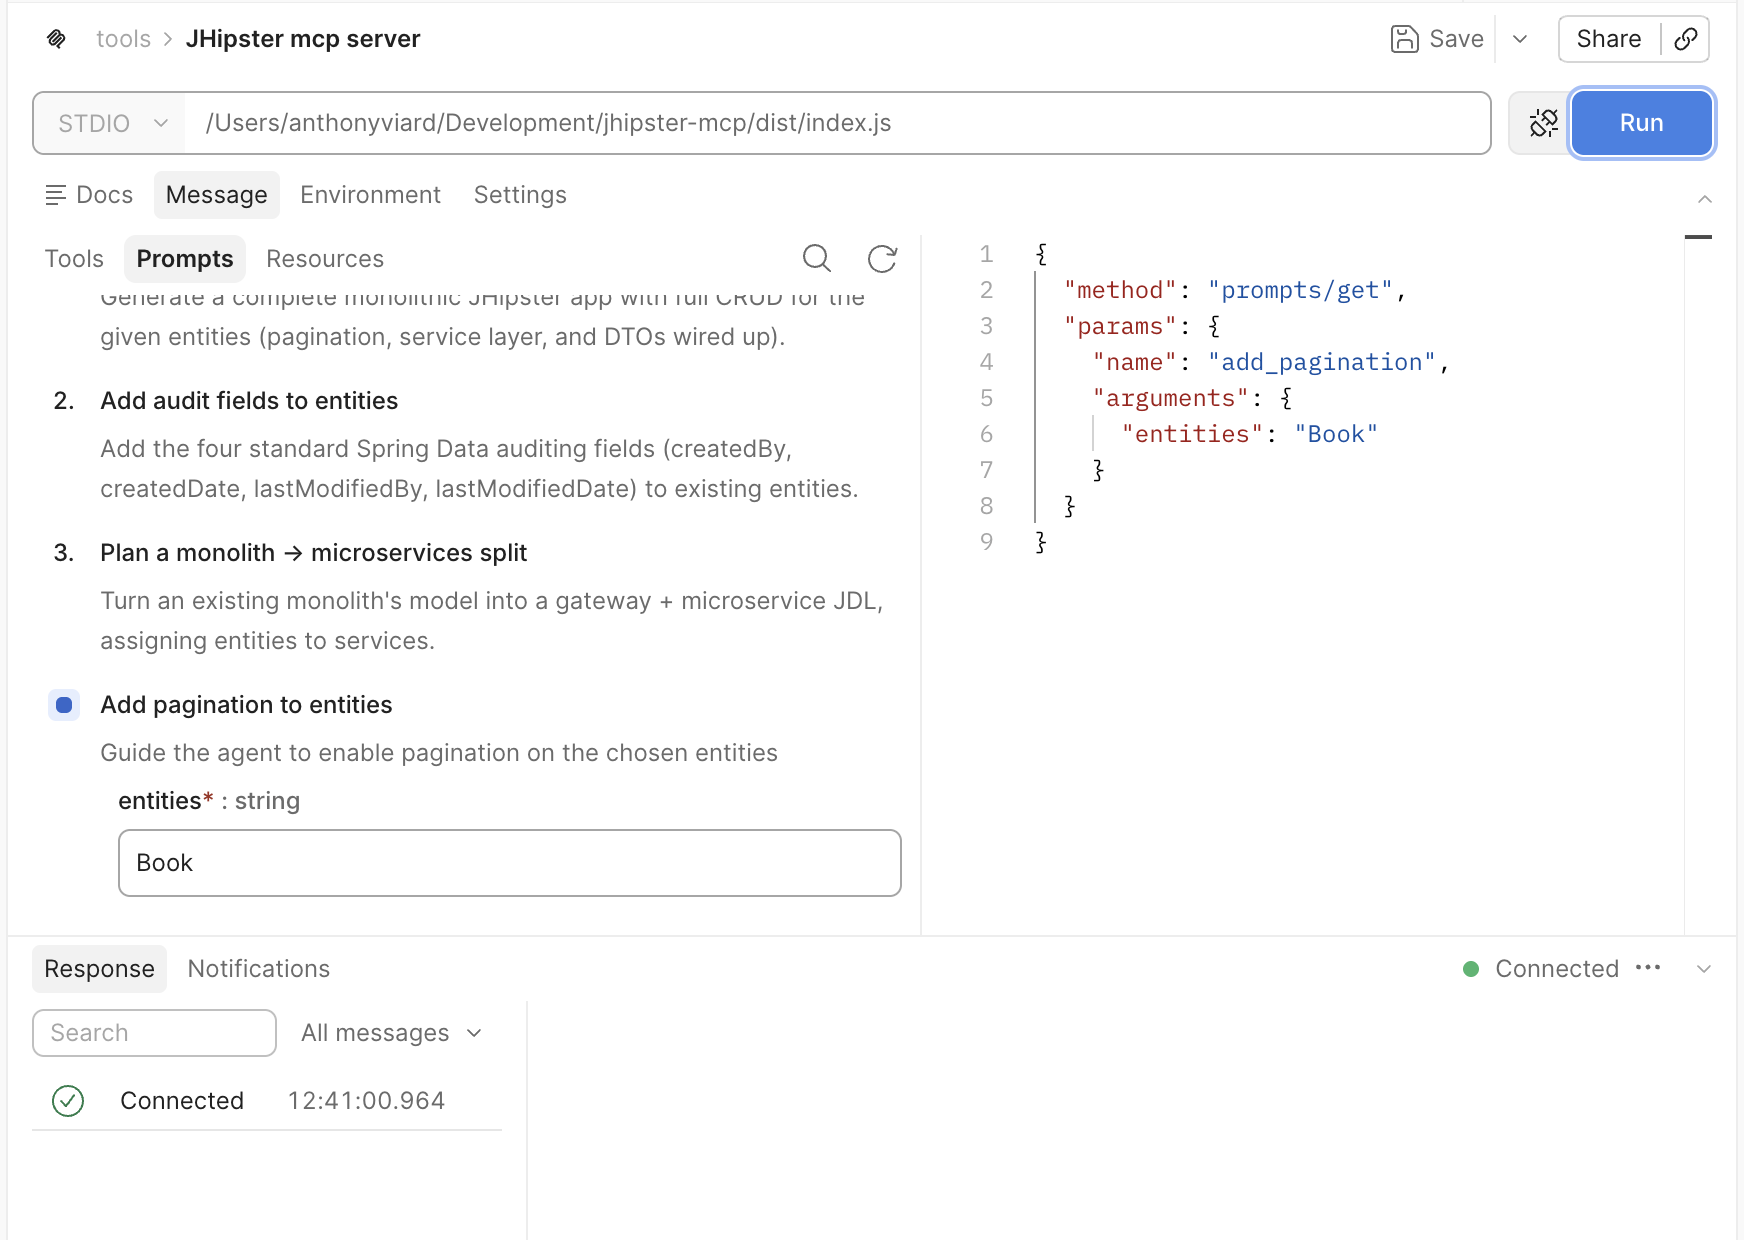Click the 12:41:00.964 timestamp
The height and width of the screenshot is (1240, 1744).
pyautogui.click(x=367, y=1101)
